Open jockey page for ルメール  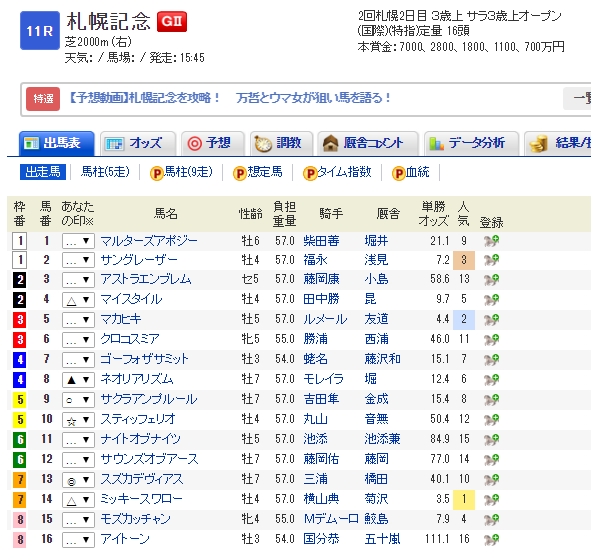(x=325, y=319)
